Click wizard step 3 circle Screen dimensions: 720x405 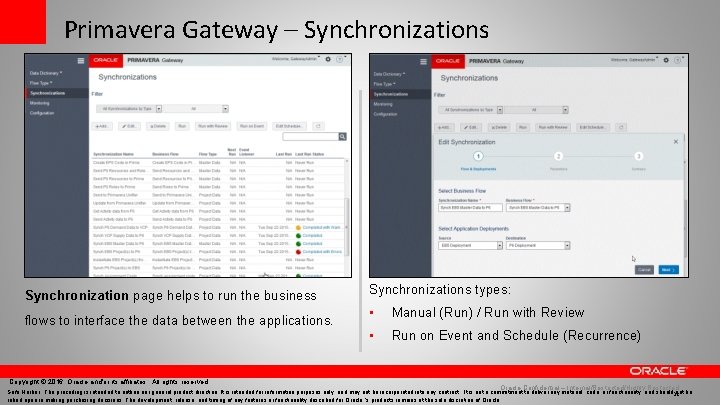coord(638,157)
